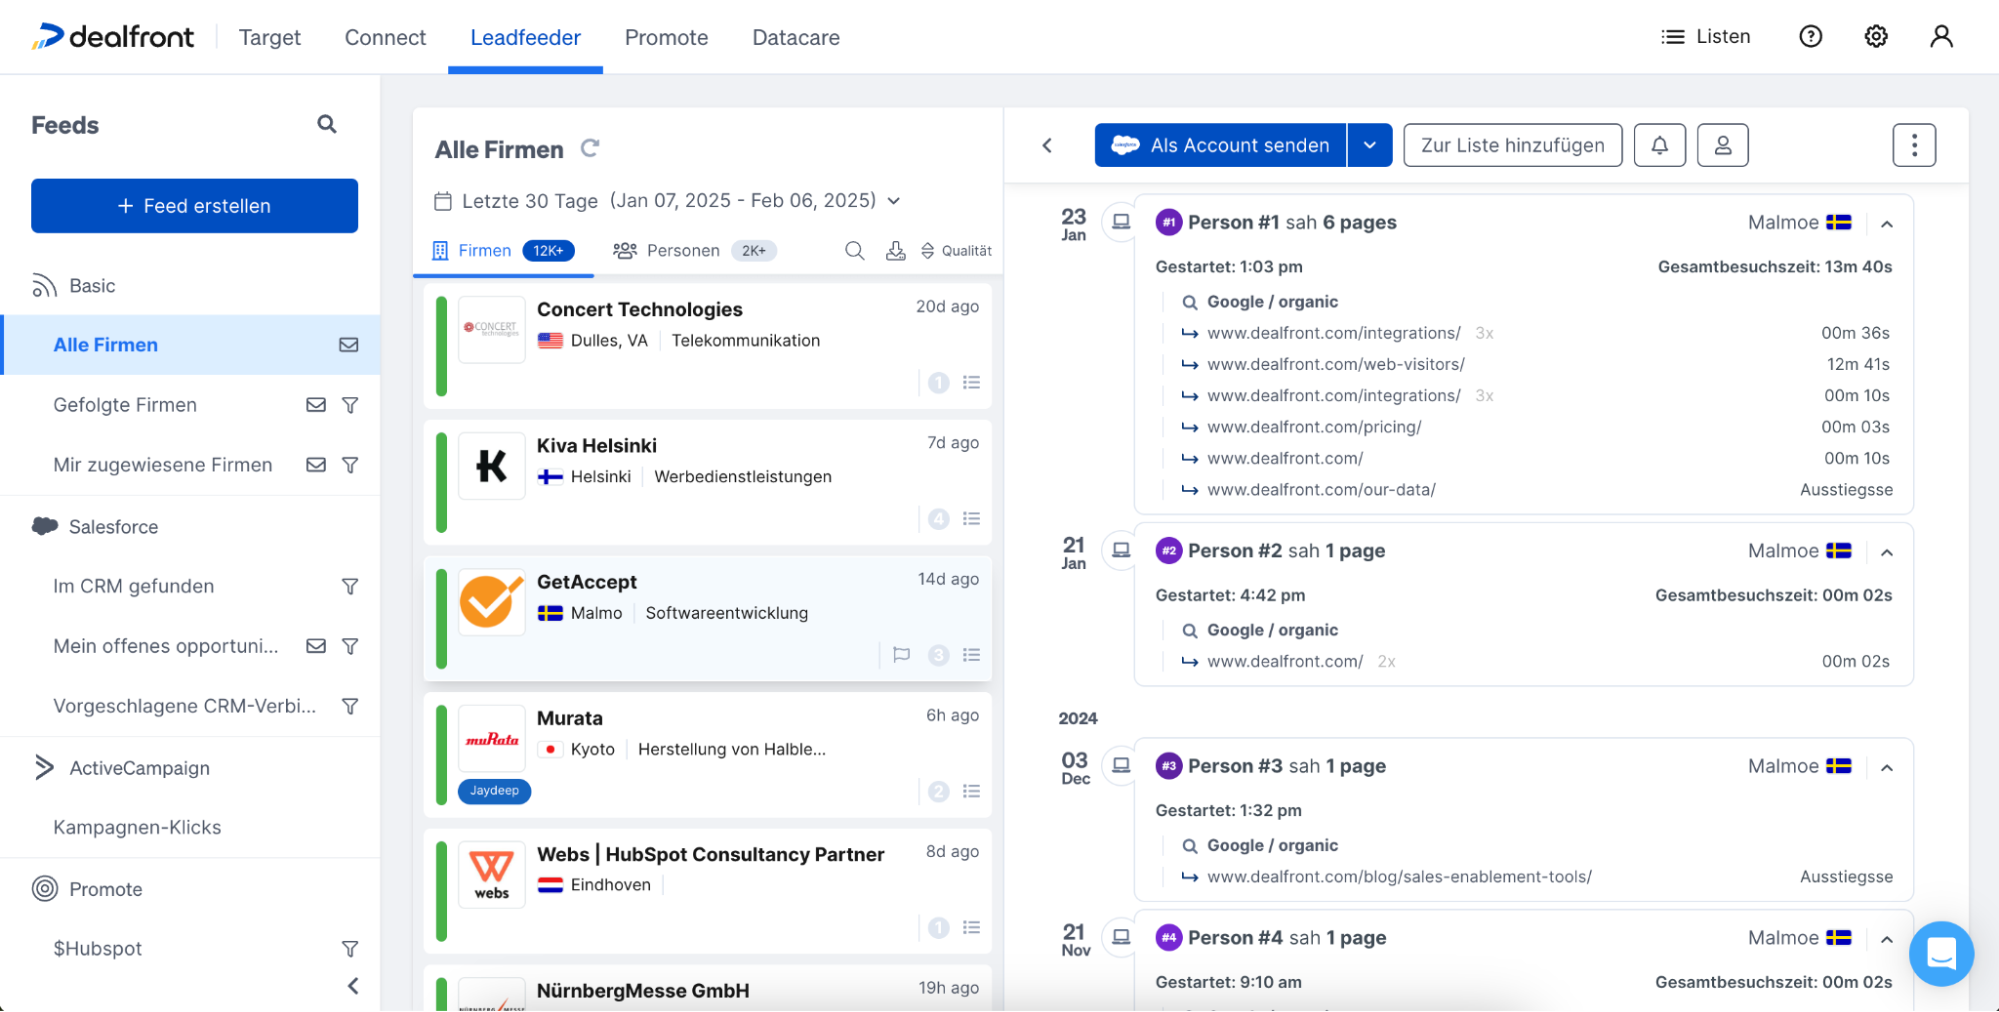The width and height of the screenshot is (1999, 1012).
Task: Click the GetAccept company logo
Action: [491, 602]
